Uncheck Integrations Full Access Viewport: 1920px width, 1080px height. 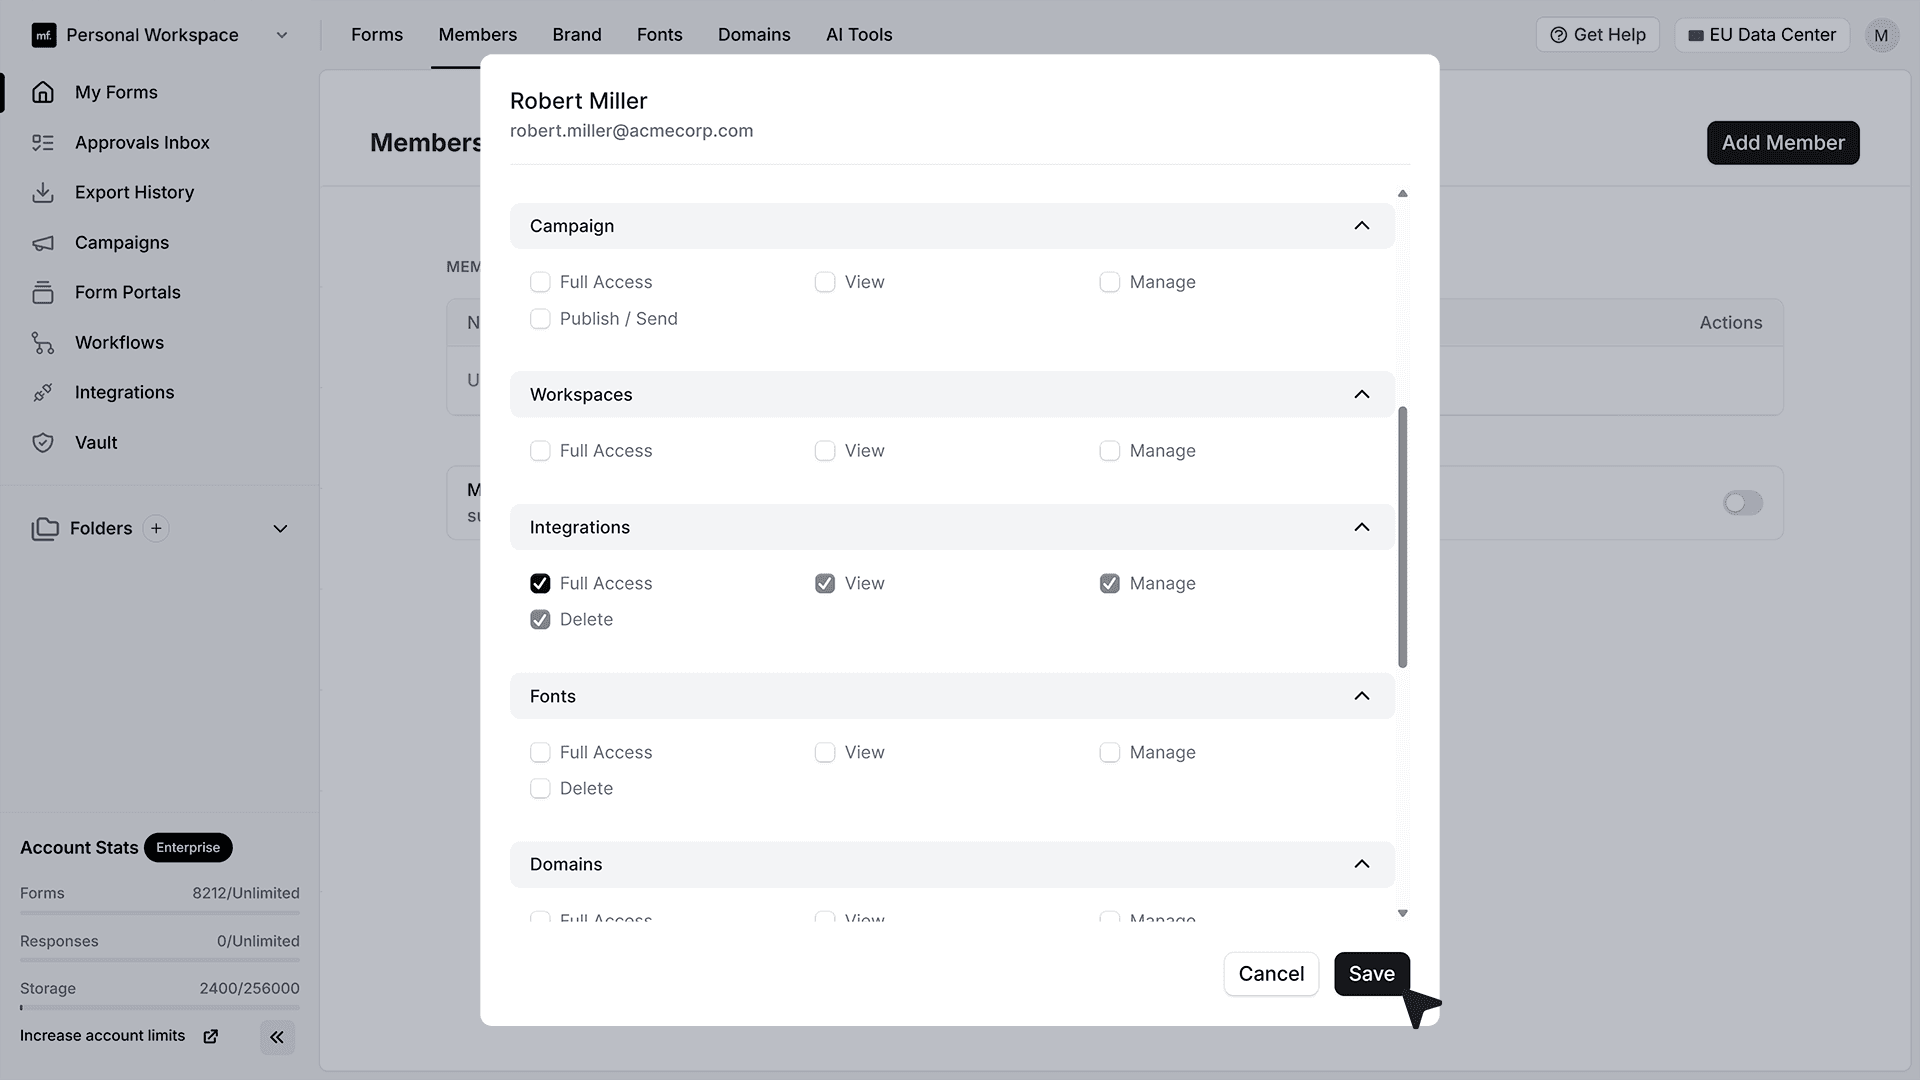tap(540, 583)
